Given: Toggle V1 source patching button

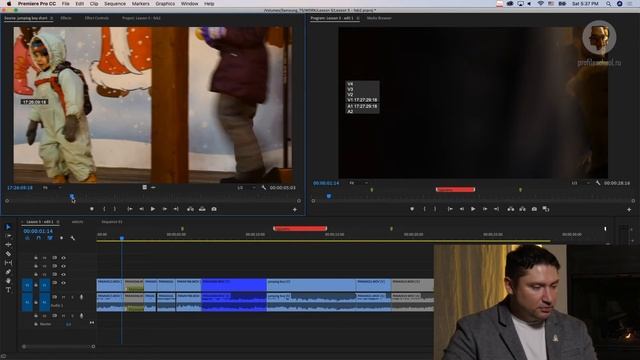Looking at the screenshot, I should pyautogui.click(x=27, y=285).
